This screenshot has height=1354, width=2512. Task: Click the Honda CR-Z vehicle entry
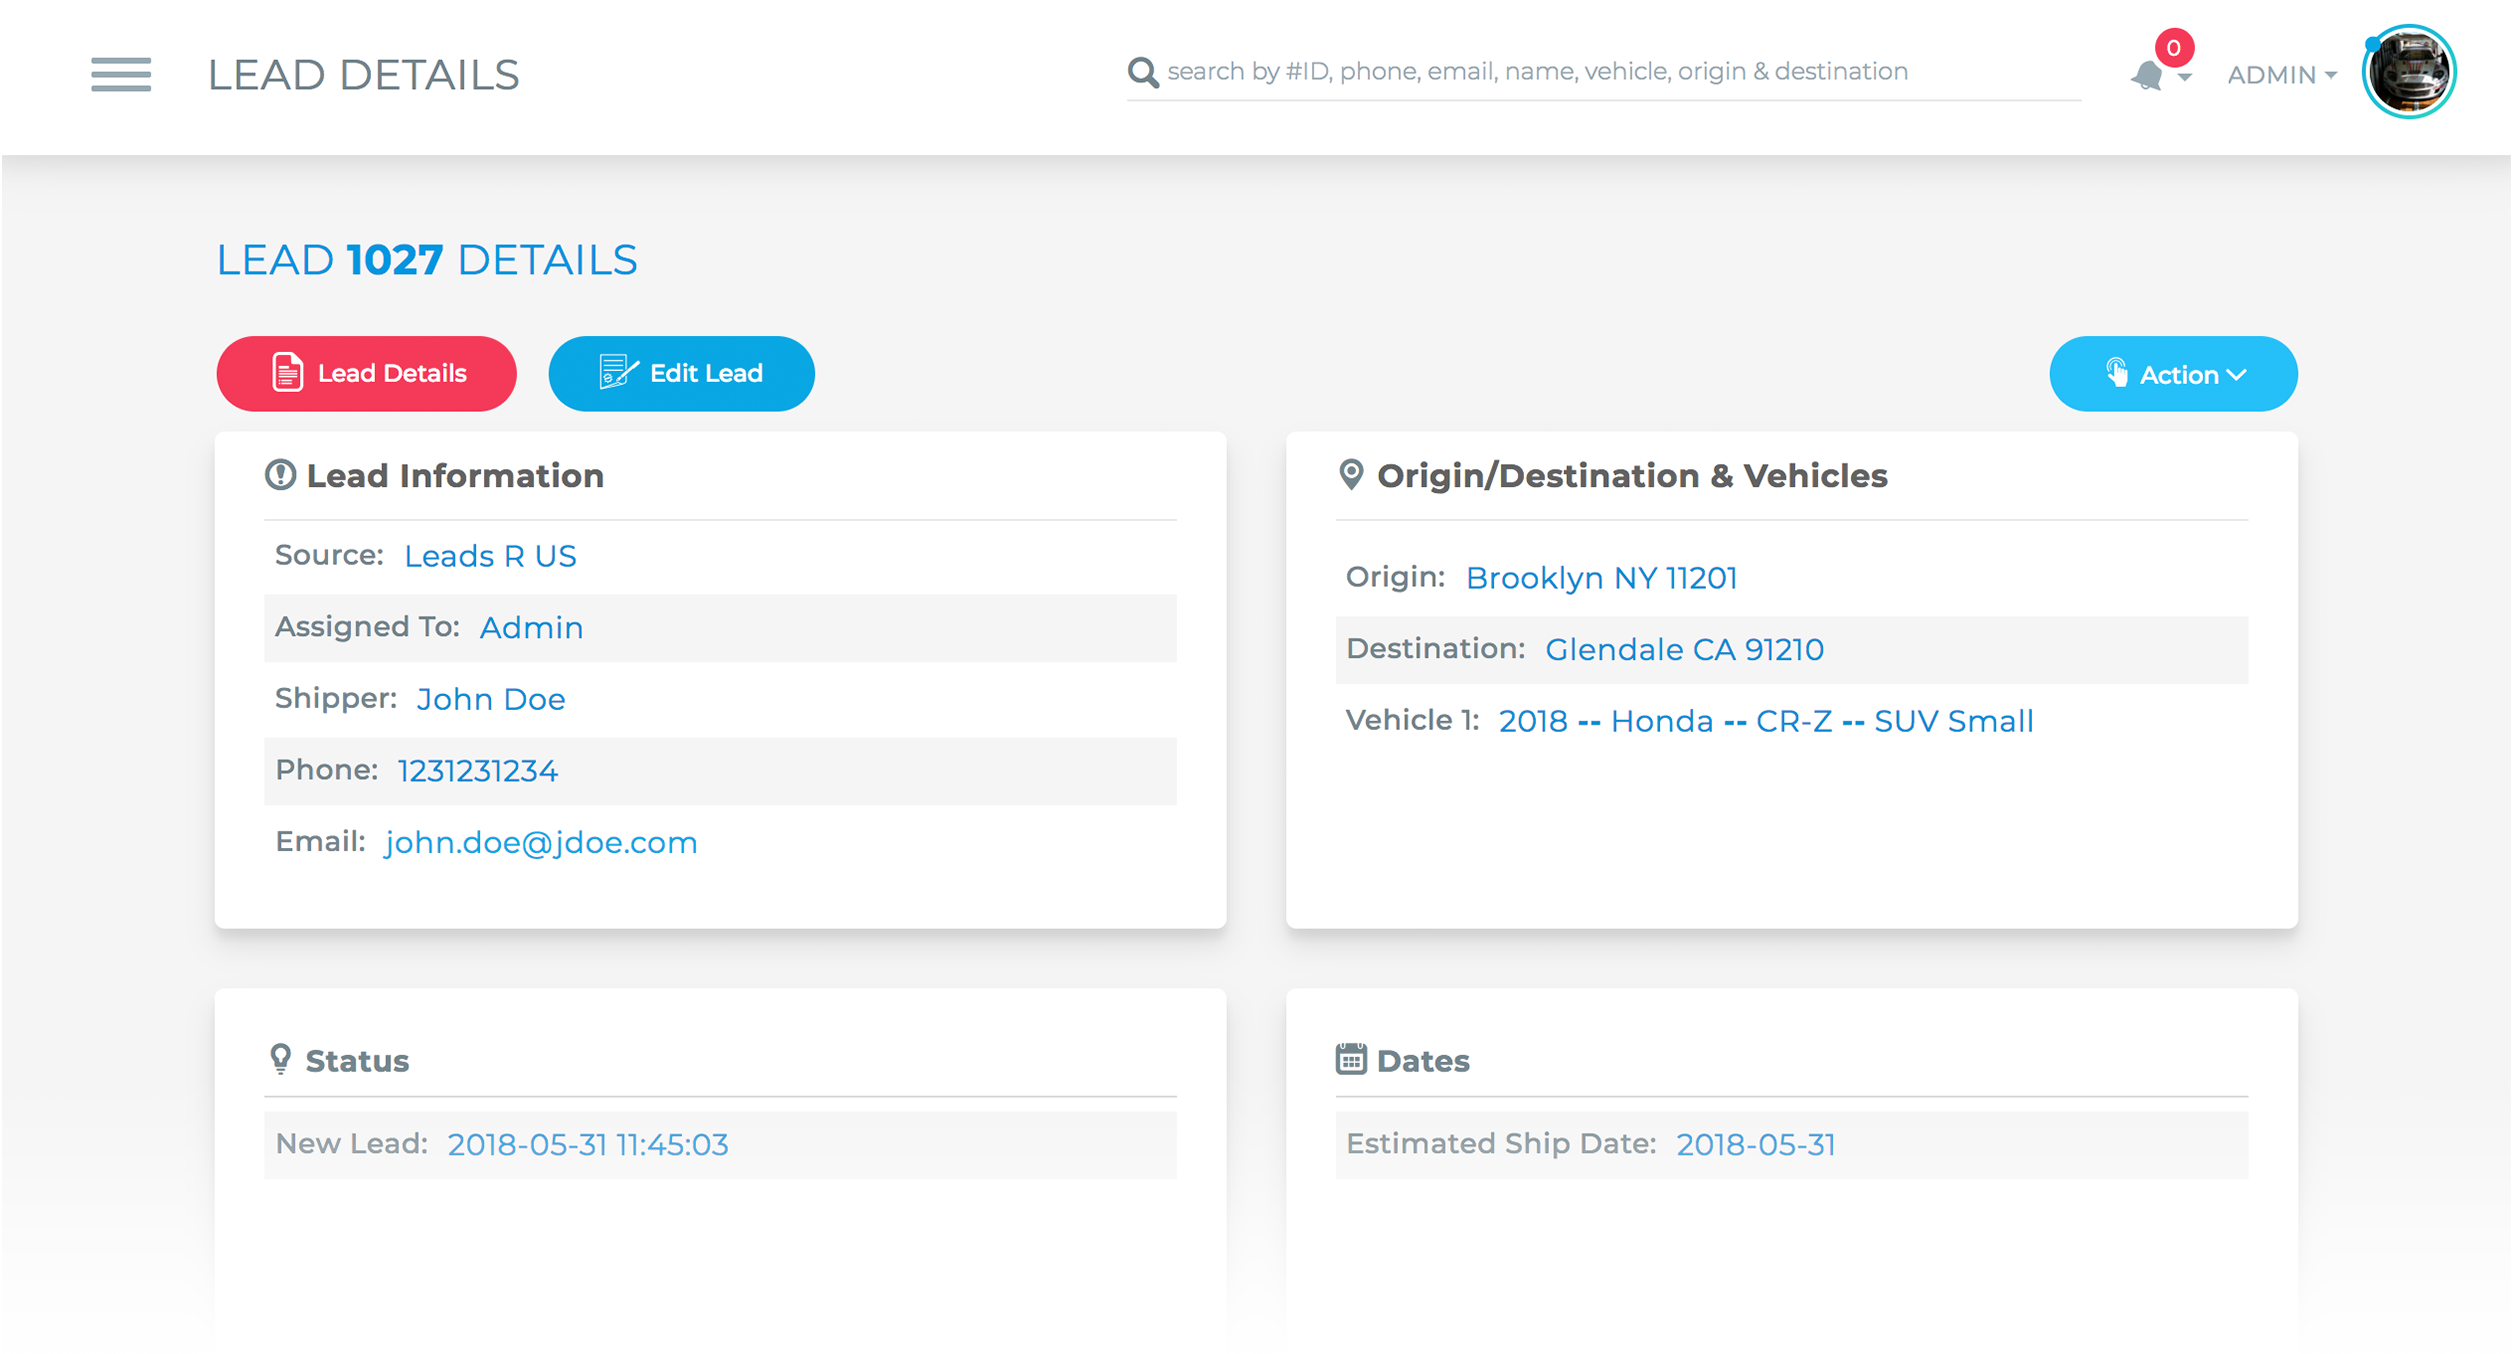pos(1765,721)
